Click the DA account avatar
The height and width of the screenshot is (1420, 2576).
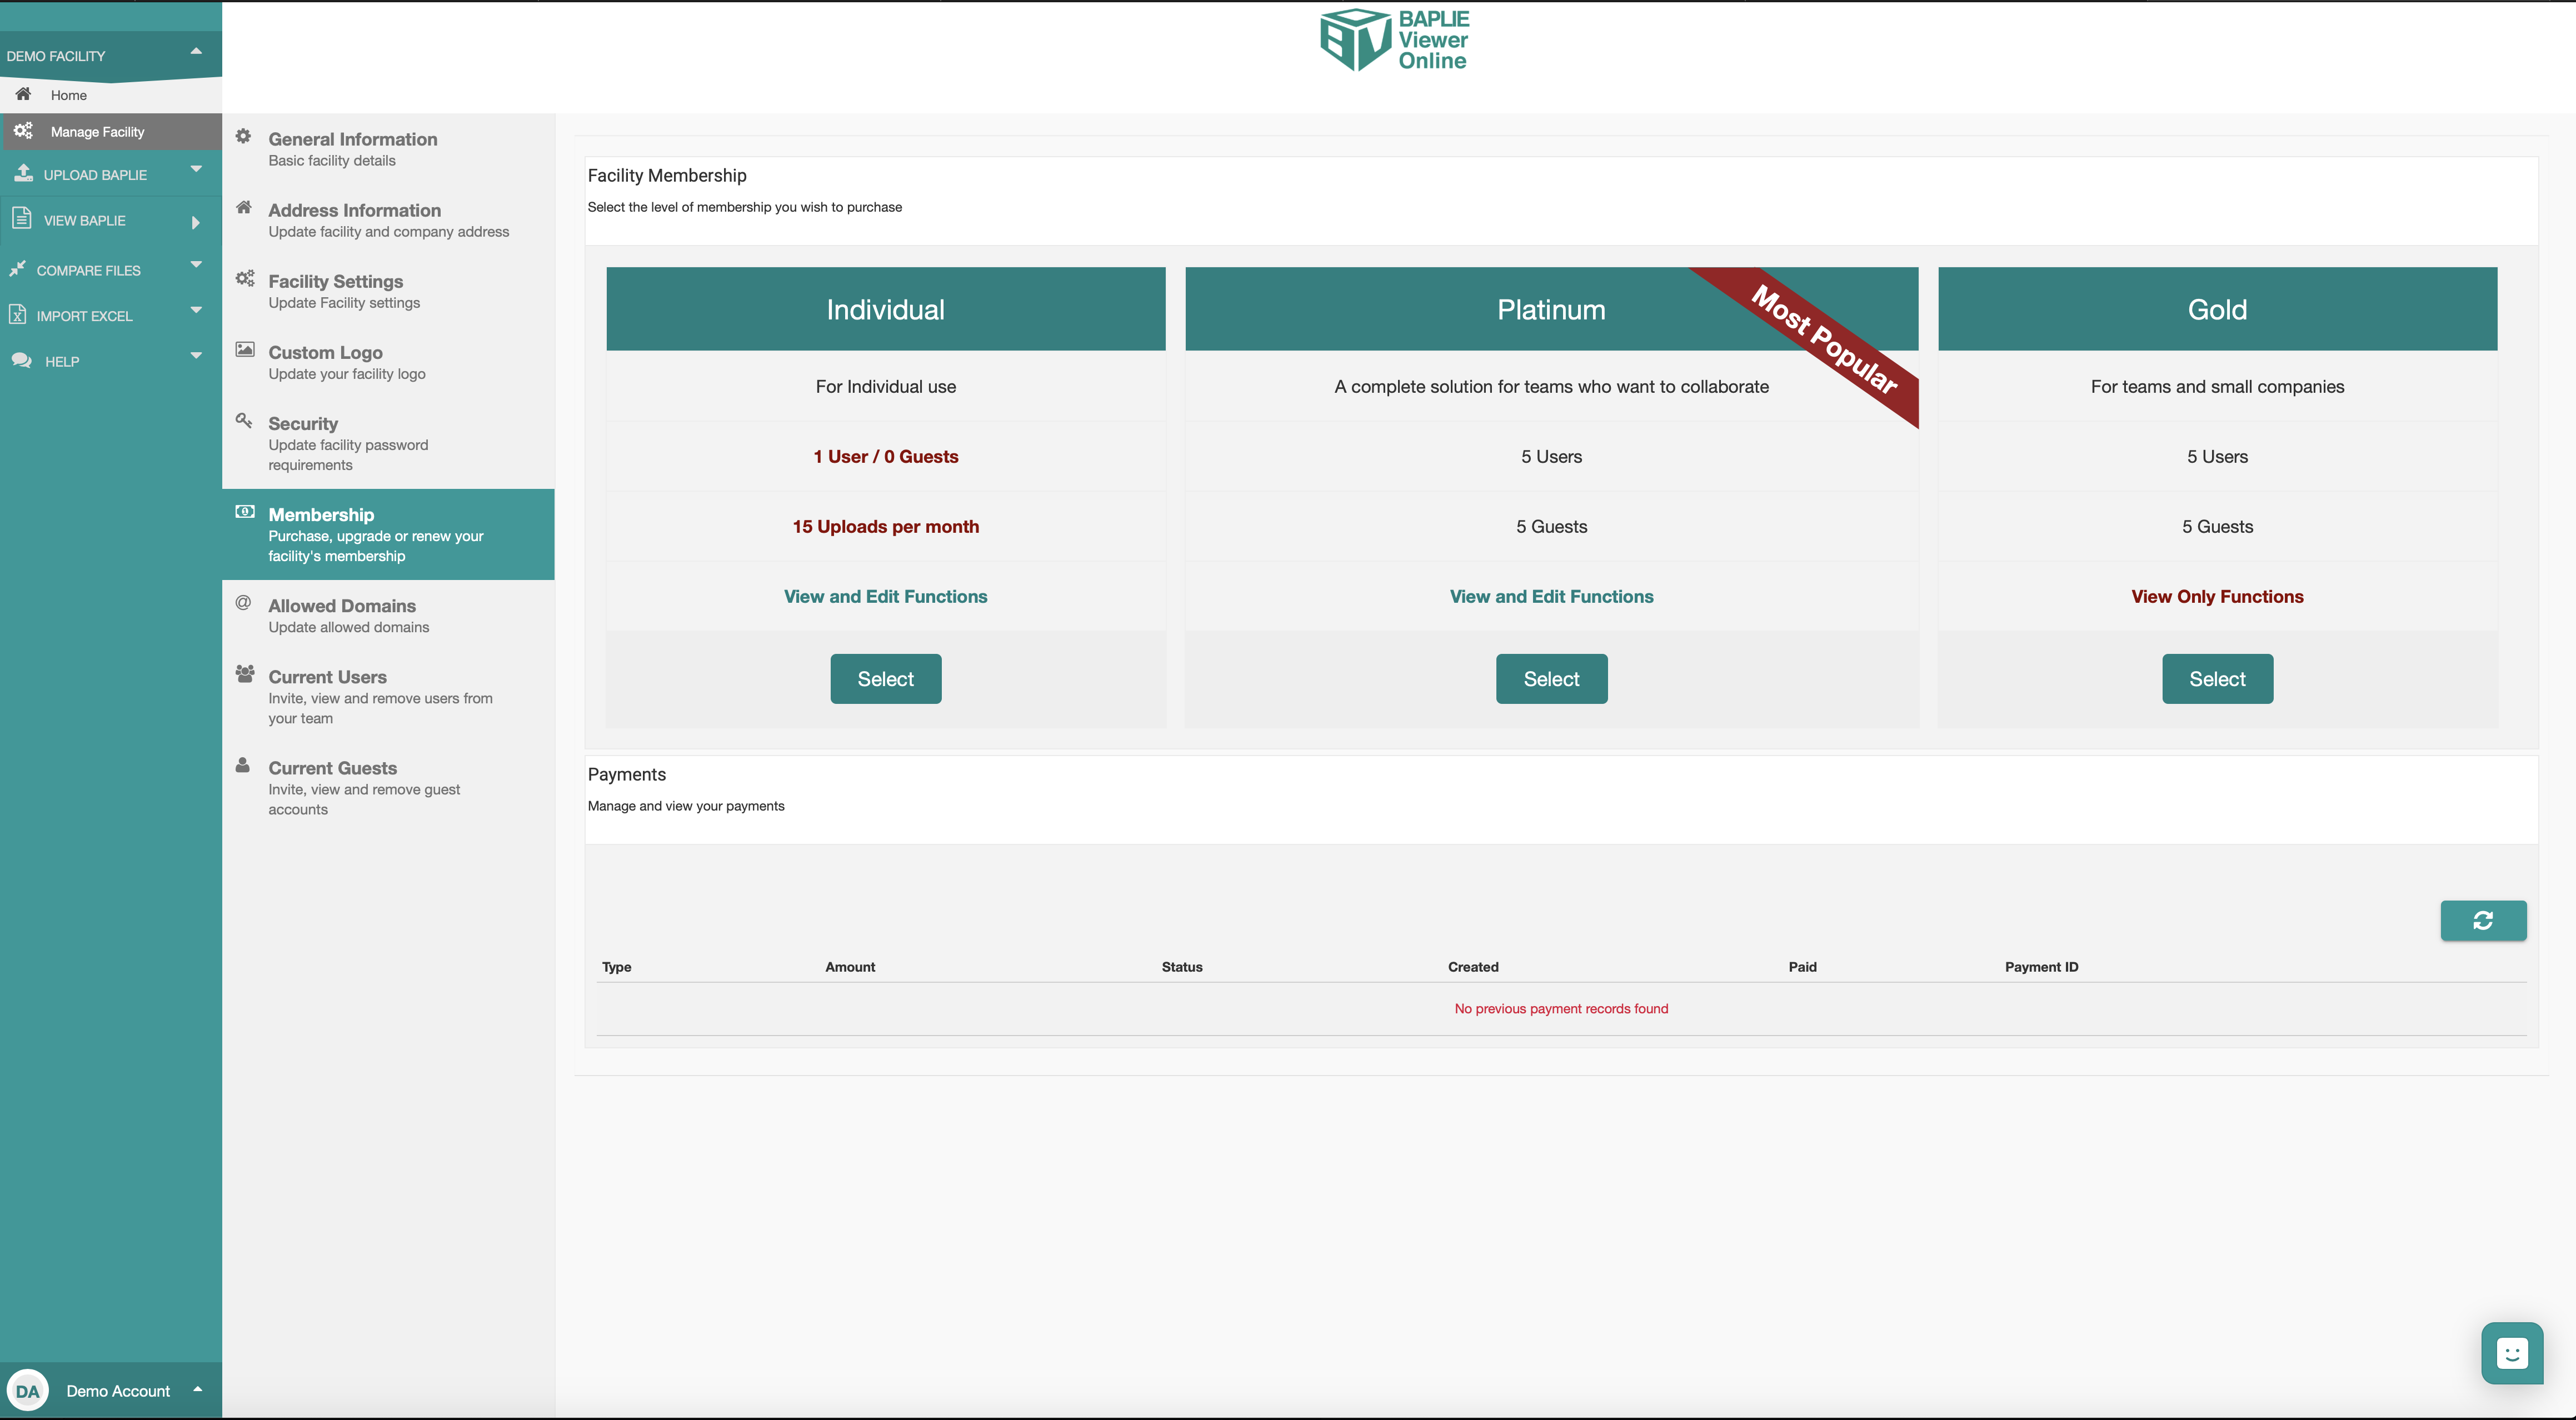[28, 1390]
